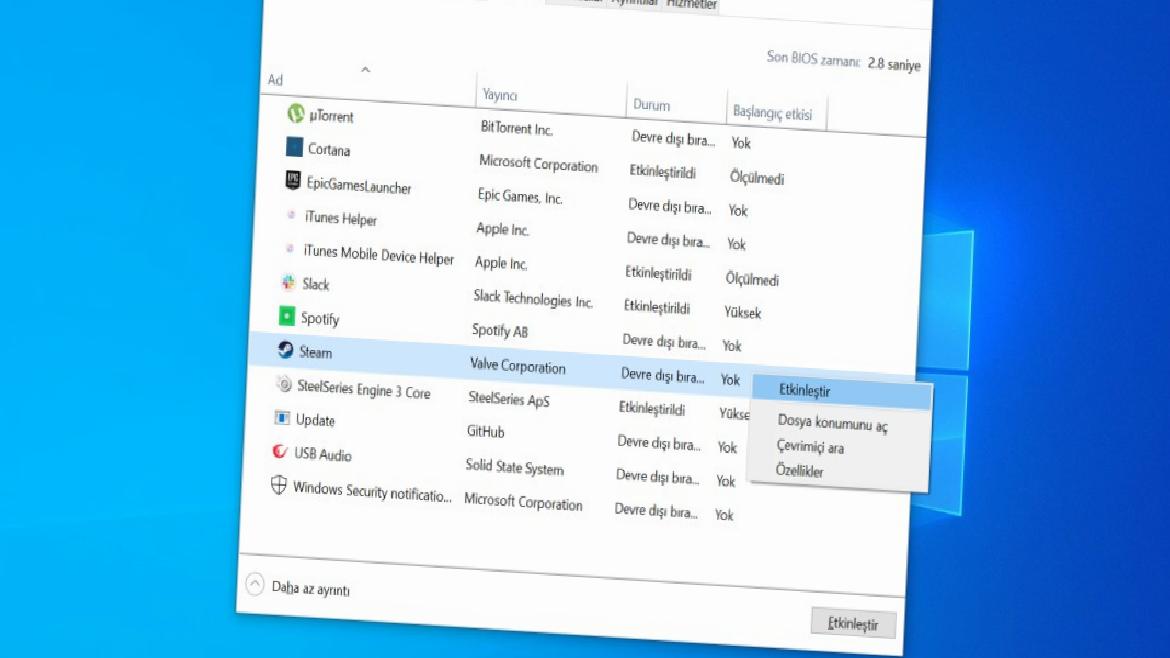The height and width of the screenshot is (658, 1170).
Task: Sort by the Durum column header
Action: (651, 105)
